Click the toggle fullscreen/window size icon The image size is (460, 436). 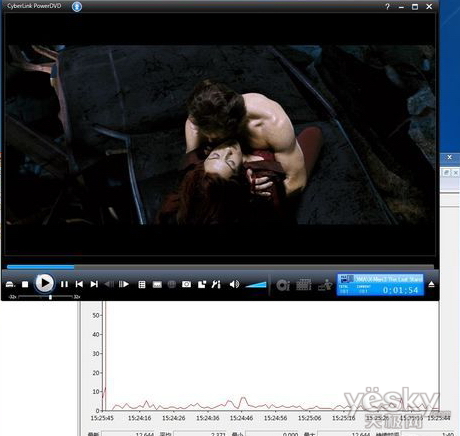tap(202, 284)
